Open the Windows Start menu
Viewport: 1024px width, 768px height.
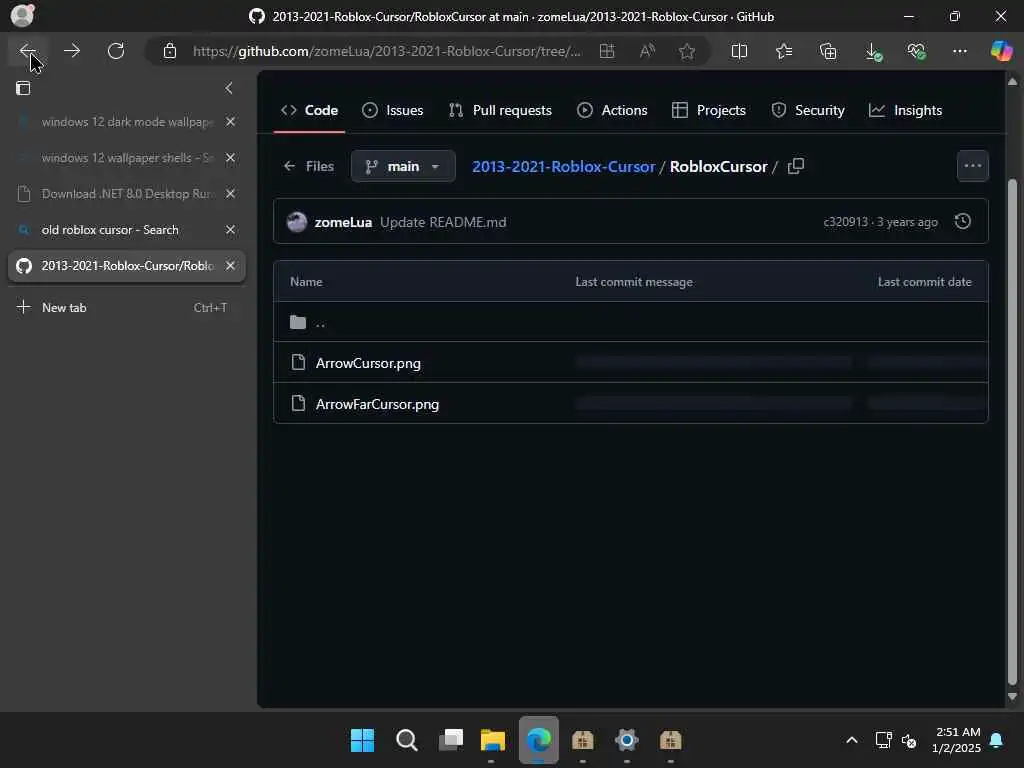click(x=362, y=740)
